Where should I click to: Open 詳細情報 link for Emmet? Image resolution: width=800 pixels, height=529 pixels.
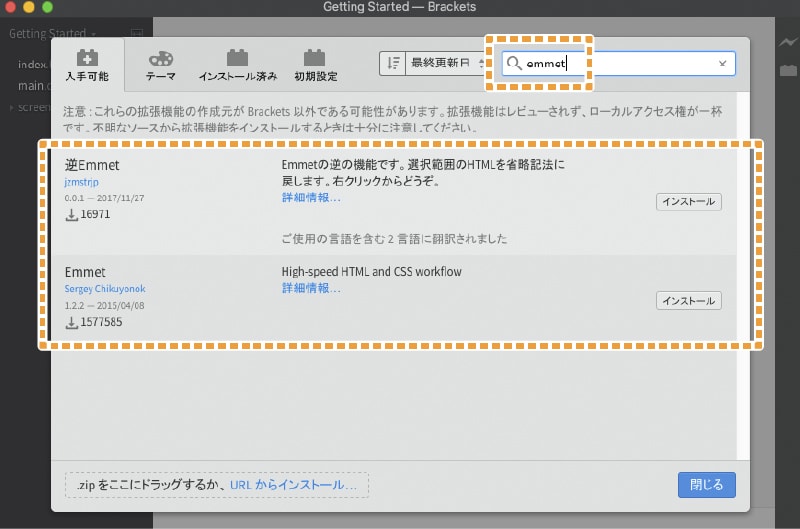click(x=311, y=288)
